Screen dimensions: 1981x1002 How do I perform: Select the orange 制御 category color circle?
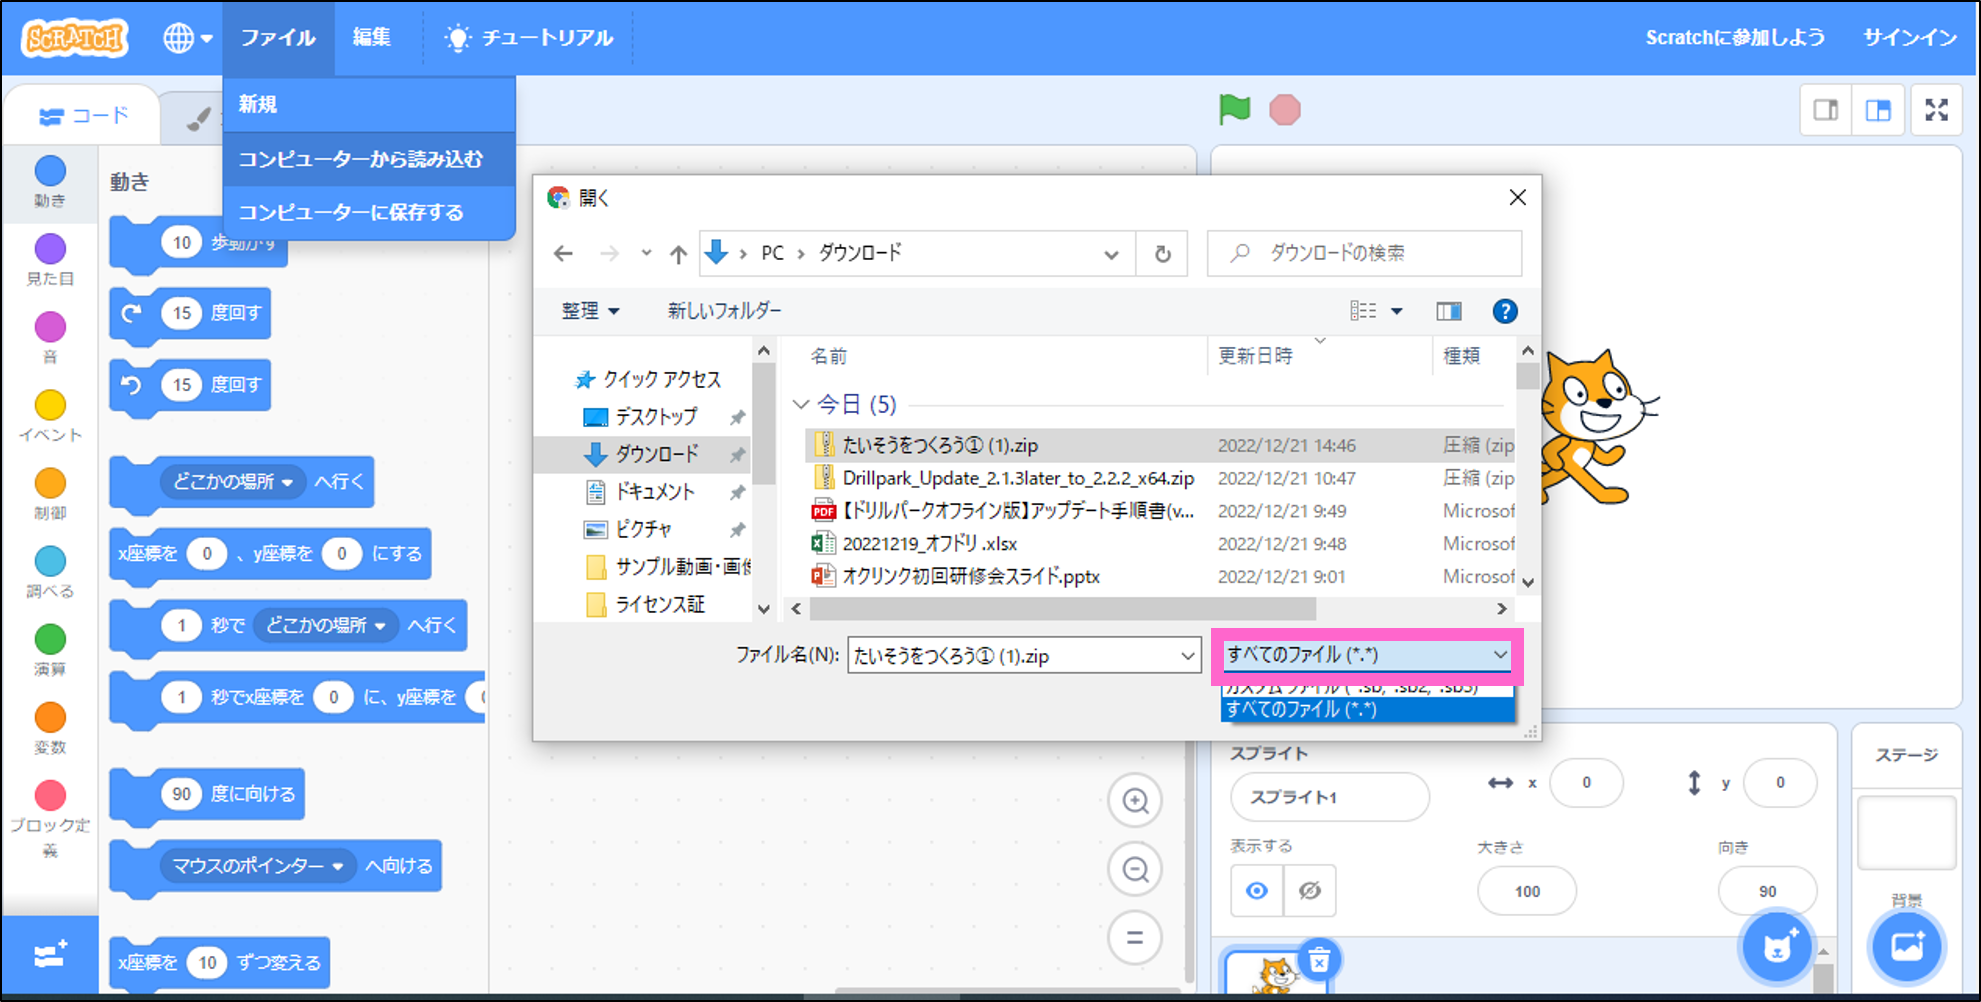click(50, 484)
